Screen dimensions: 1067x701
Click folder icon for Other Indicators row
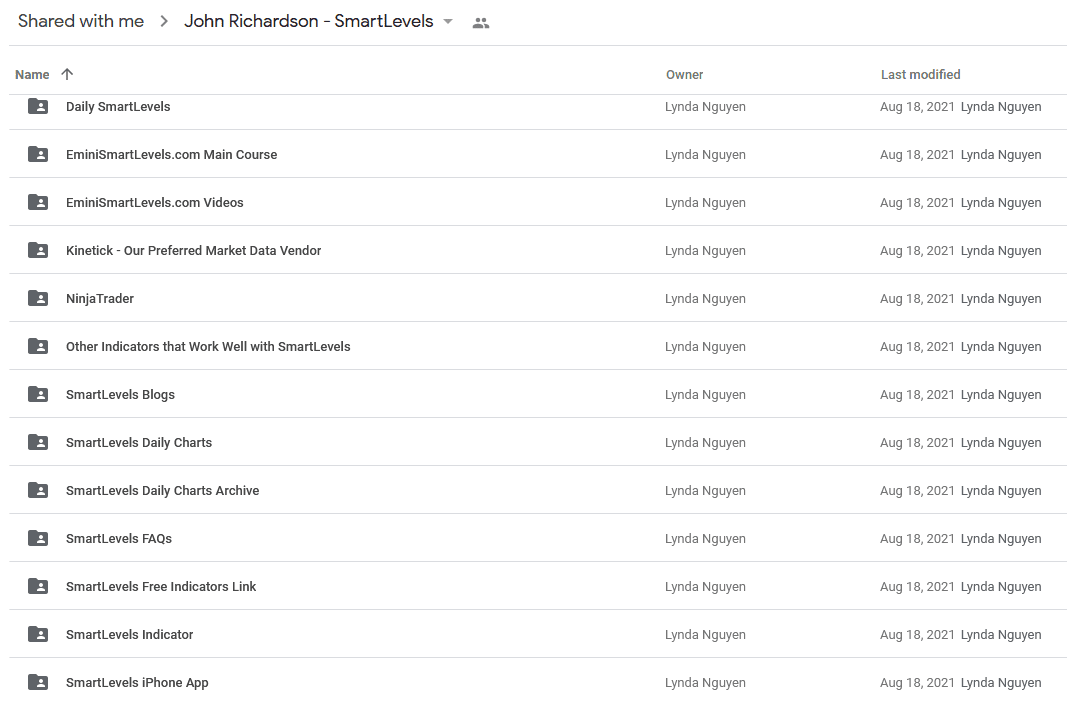point(37,346)
